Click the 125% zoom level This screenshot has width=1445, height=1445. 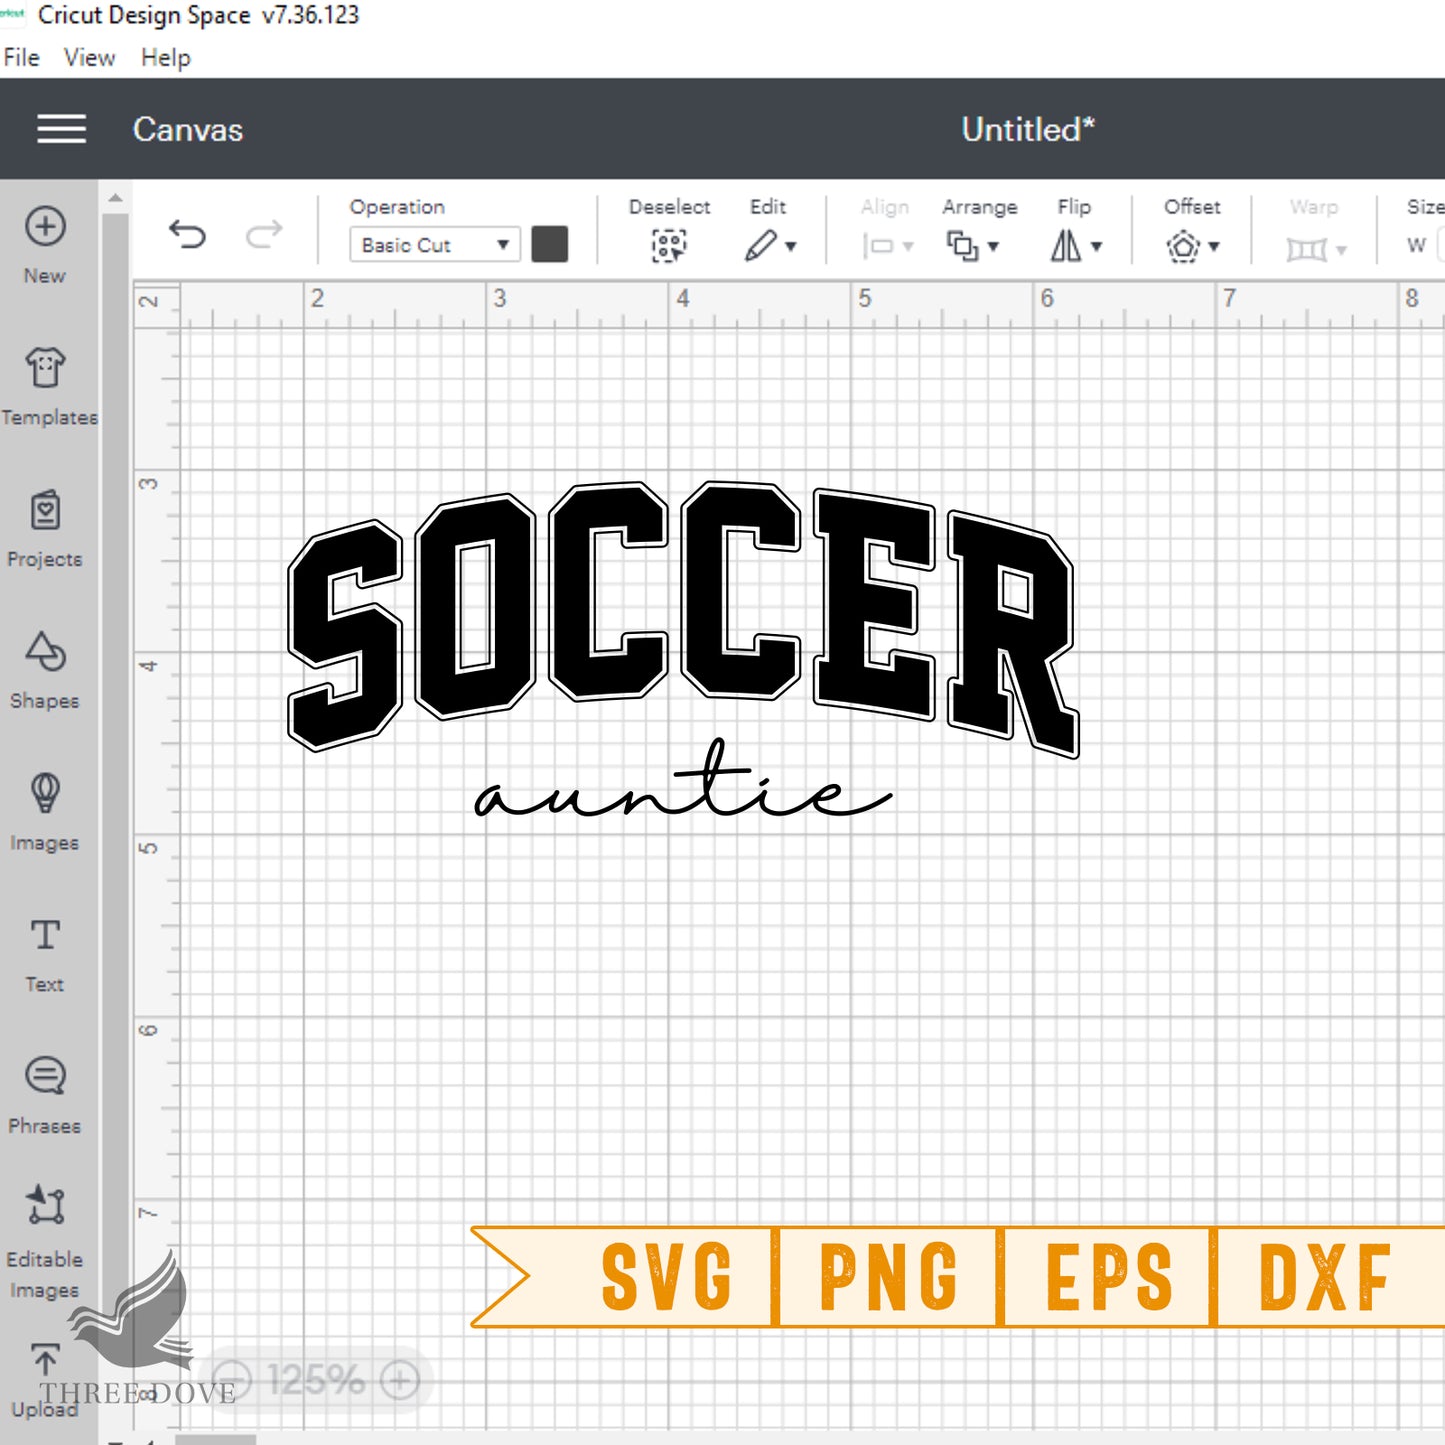(315, 1381)
